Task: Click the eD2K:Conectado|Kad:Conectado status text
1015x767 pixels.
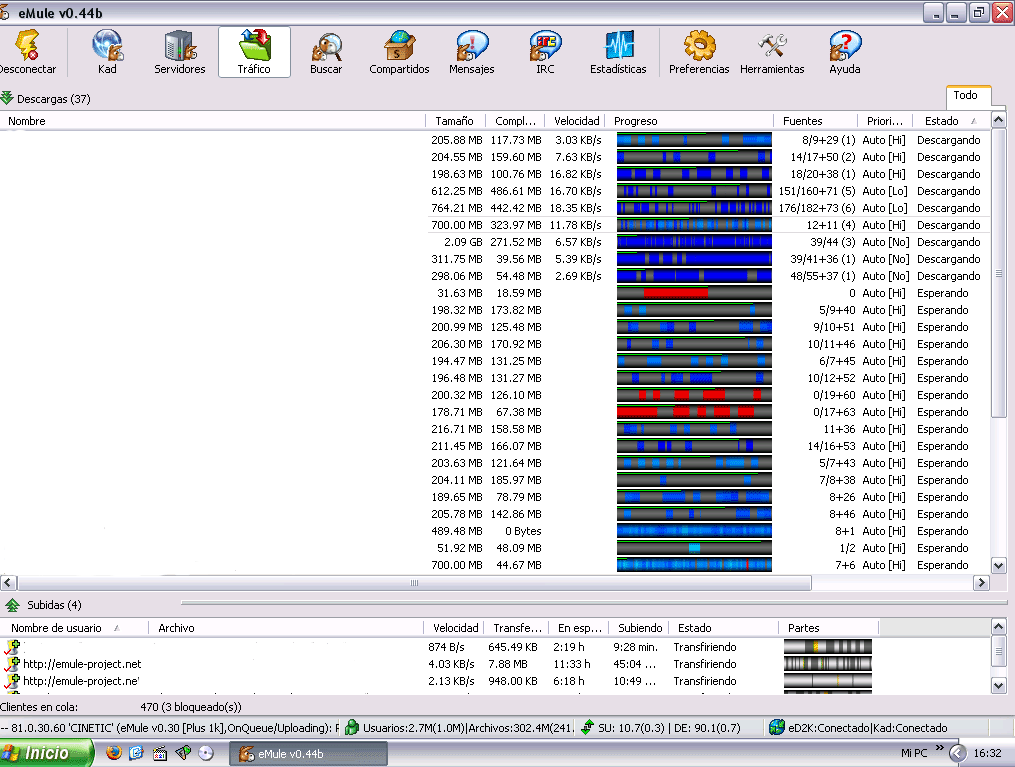Action: click(867, 728)
